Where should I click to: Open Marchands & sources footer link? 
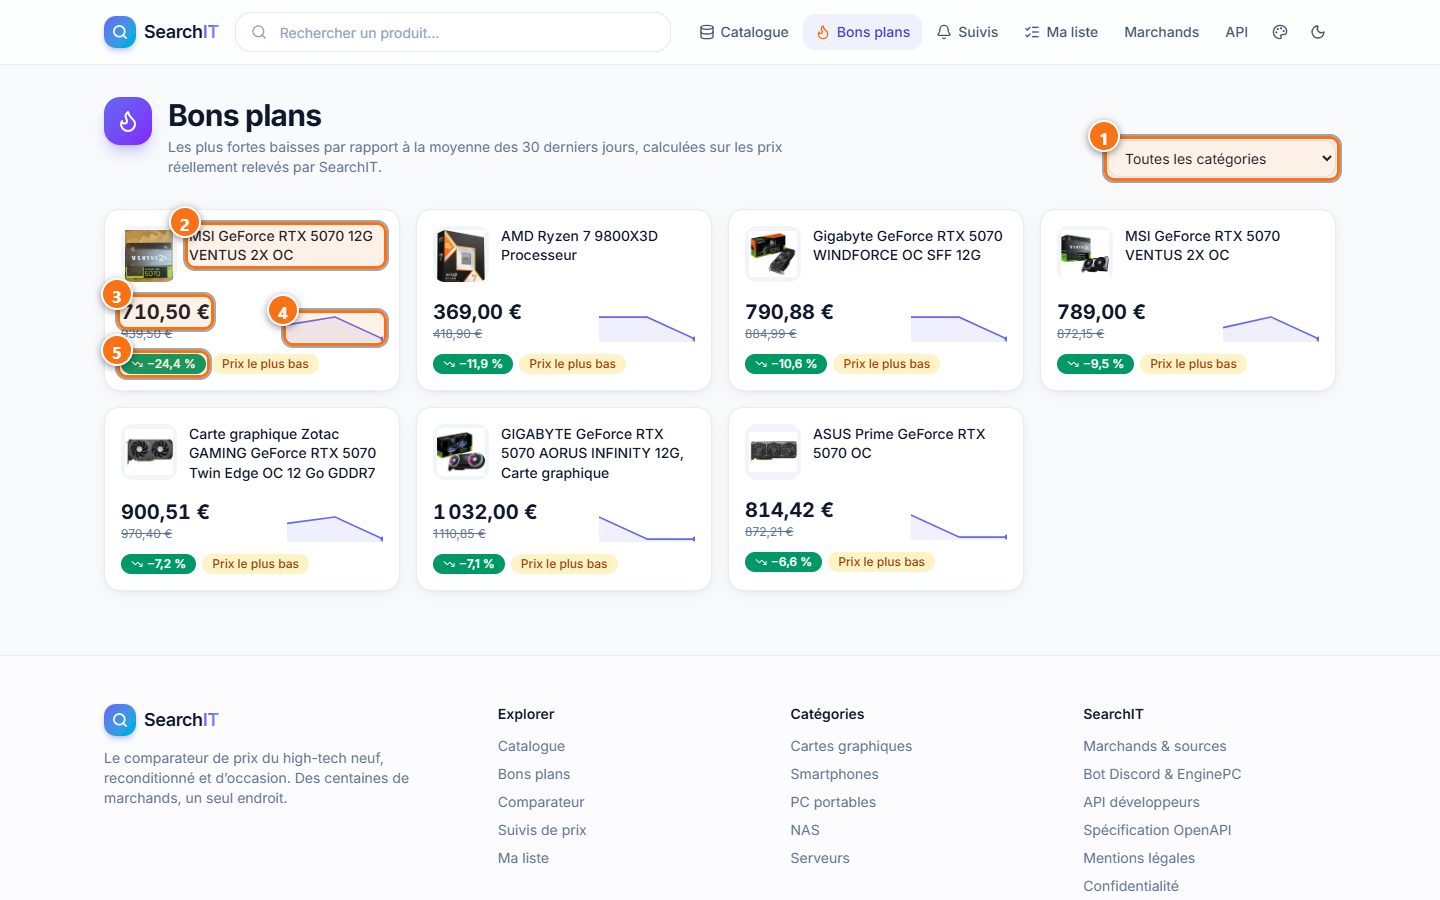tap(1155, 746)
